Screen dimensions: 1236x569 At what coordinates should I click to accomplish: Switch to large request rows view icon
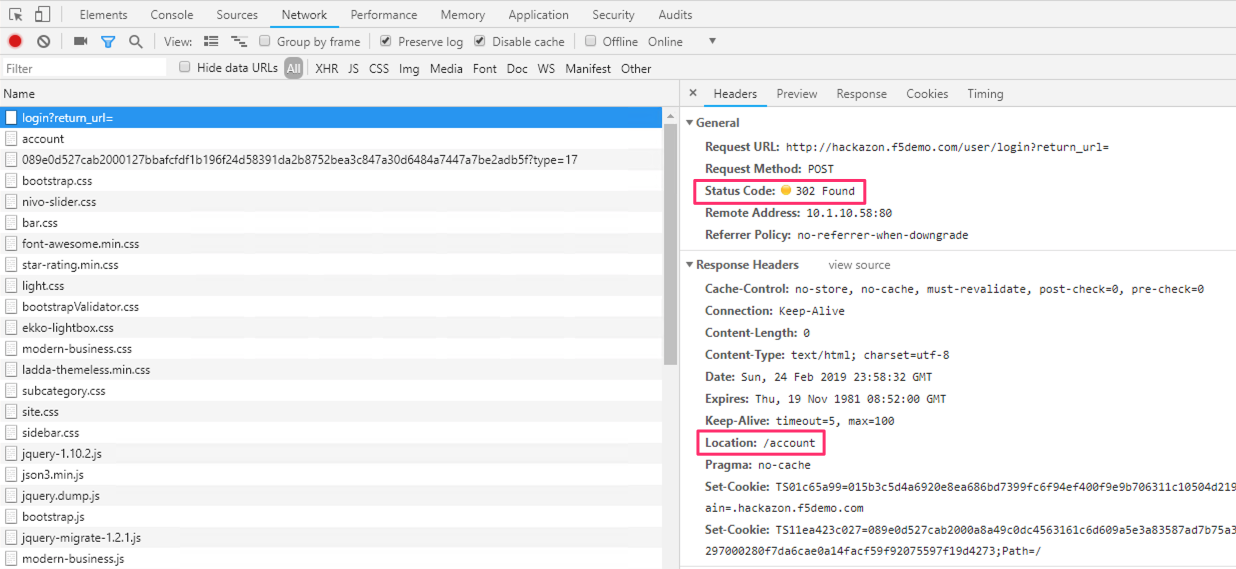click(x=211, y=41)
